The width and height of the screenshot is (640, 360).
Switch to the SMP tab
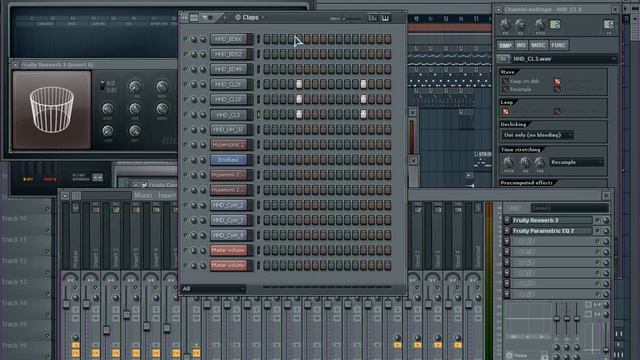(505, 45)
